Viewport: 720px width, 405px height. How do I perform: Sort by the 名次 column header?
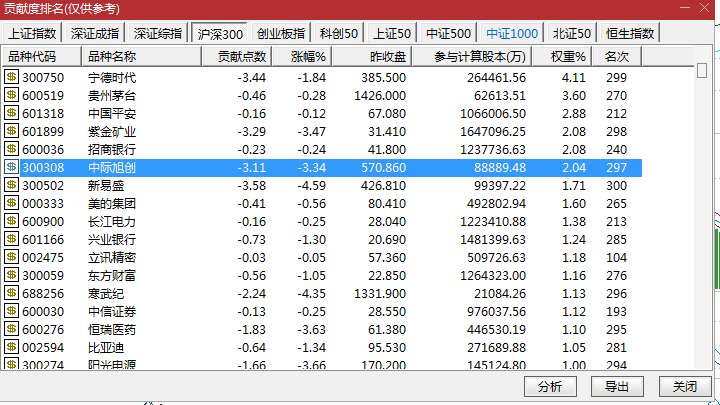pyautogui.click(x=617, y=56)
